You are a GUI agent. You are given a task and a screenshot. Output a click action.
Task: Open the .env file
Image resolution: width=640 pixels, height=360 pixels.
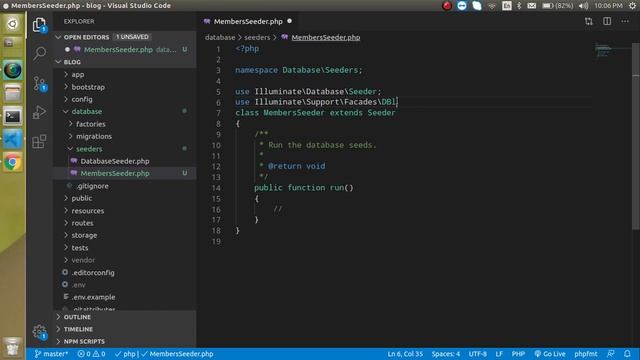[79, 284]
